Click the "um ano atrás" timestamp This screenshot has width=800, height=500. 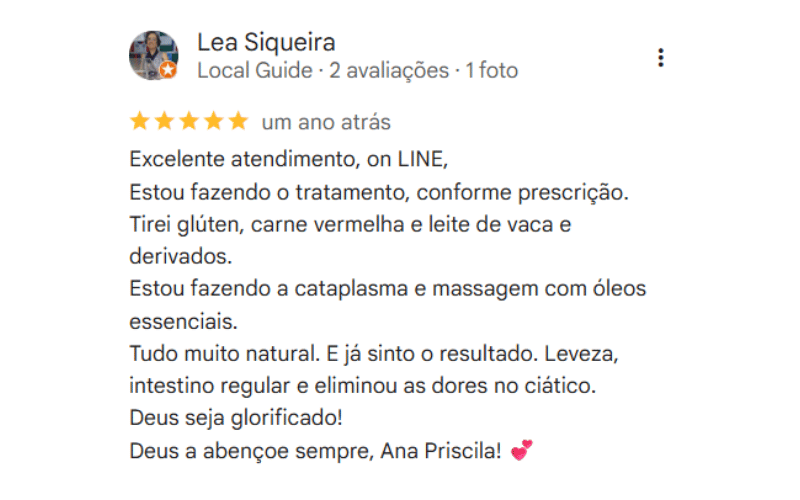326,123
